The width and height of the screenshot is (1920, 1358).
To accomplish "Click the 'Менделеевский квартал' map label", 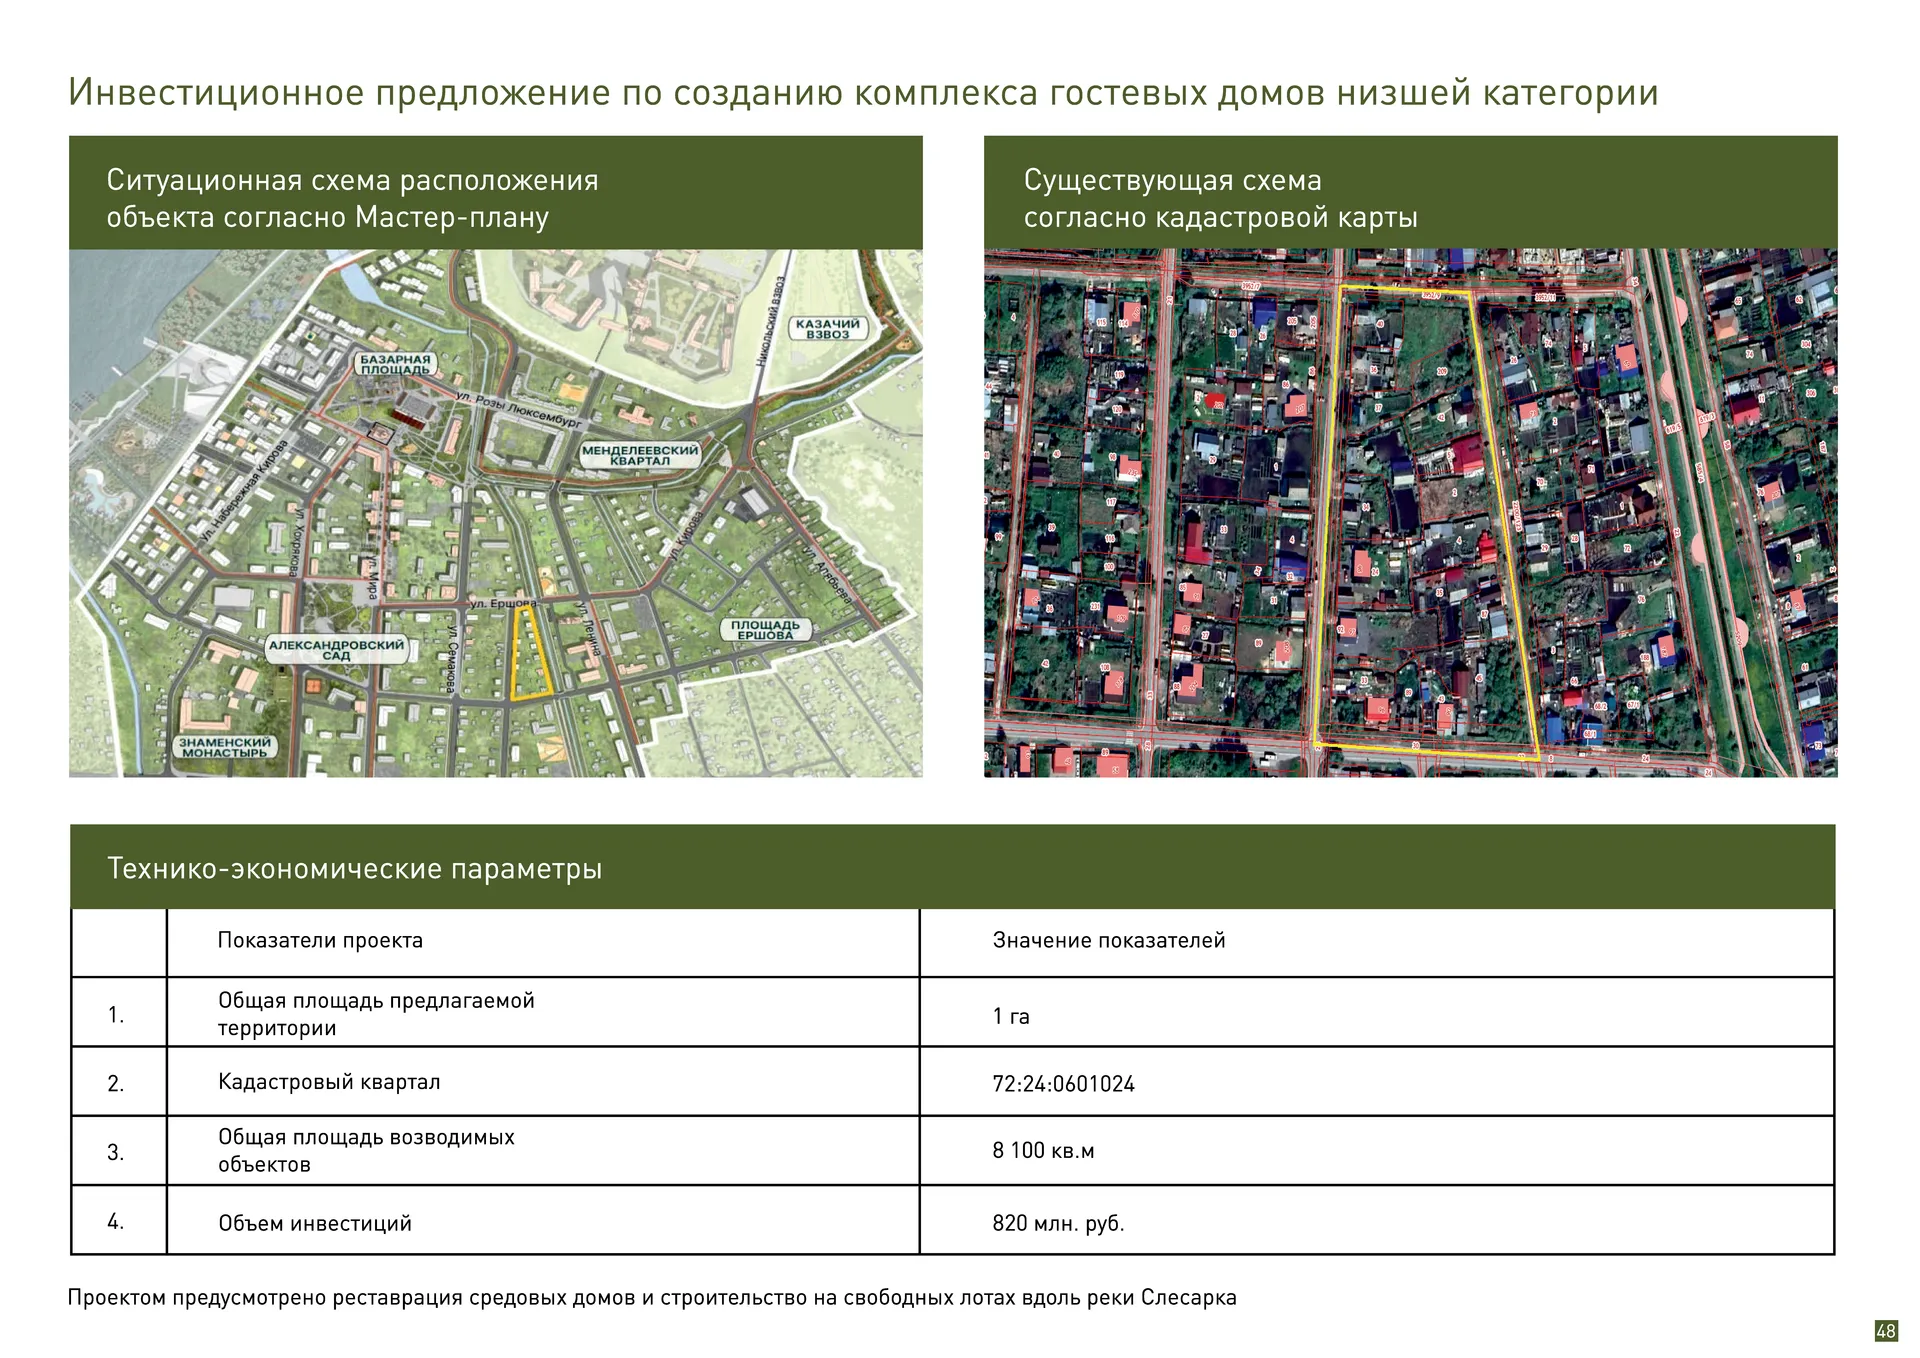I will (639, 455).
